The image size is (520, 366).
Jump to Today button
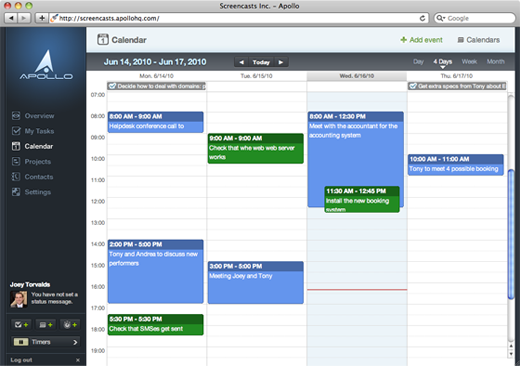point(261,62)
